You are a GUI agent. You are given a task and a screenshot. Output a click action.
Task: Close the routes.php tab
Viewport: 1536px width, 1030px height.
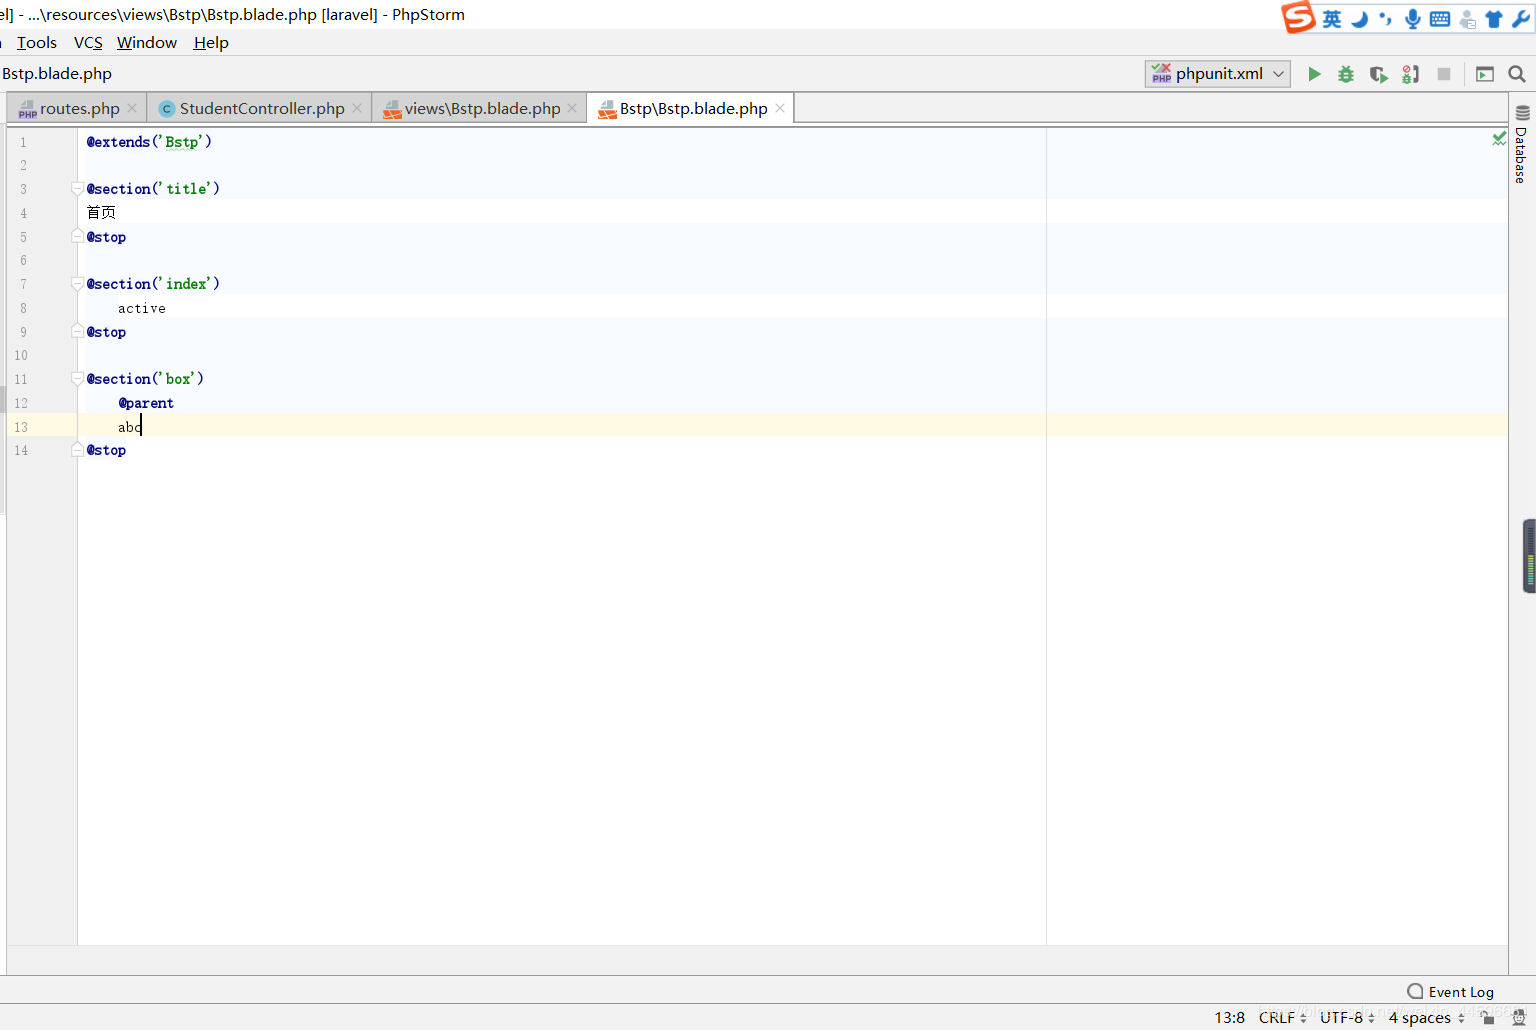(132, 109)
